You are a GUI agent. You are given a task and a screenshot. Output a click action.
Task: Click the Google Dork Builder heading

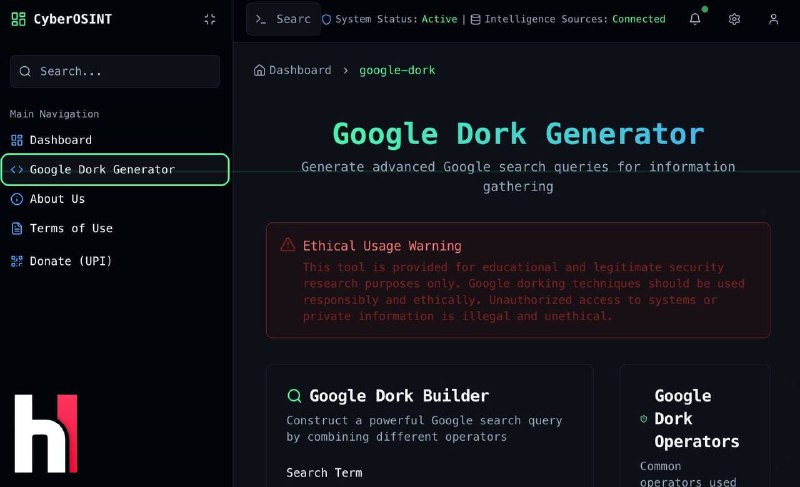click(x=399, y=396)
